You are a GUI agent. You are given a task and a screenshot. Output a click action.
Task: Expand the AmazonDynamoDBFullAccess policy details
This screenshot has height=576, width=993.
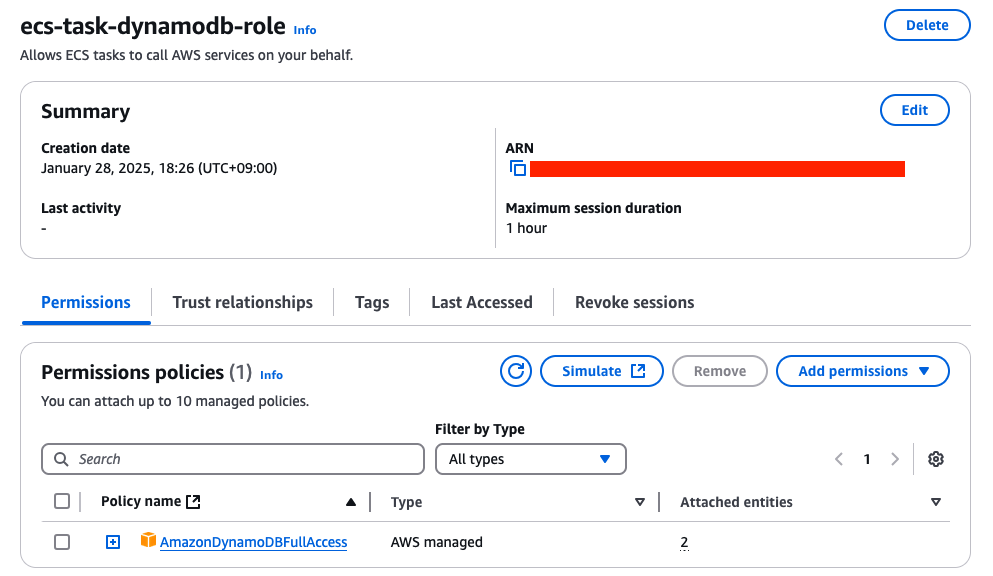click(x=113, y=542)
